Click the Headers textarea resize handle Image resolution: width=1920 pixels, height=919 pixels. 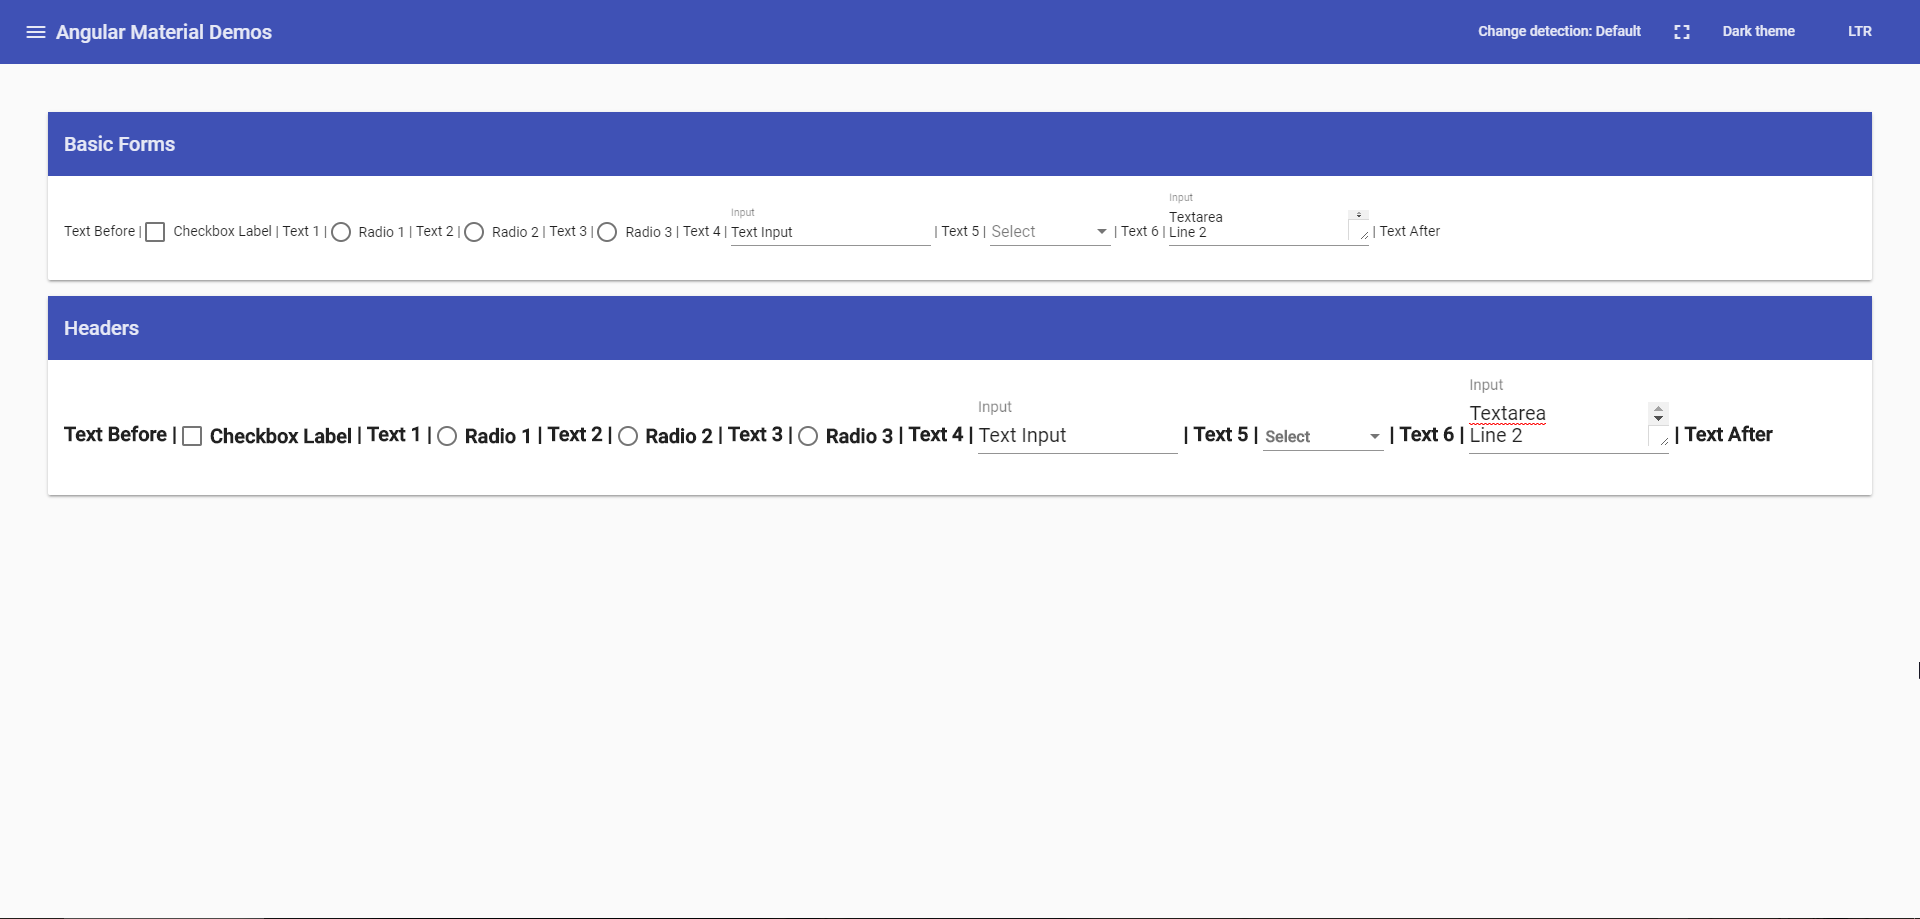point(1662,440)
